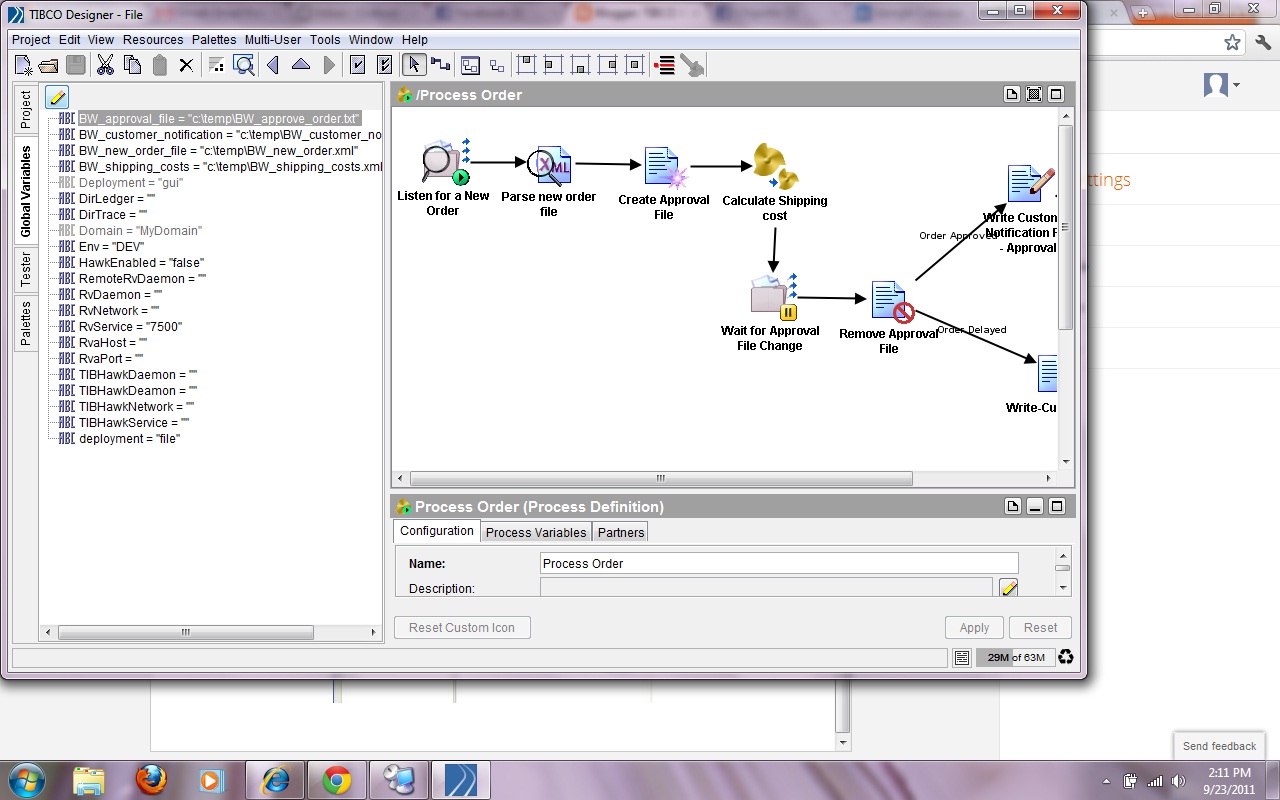Select the BW_approval_file global variable

point(218,119)
